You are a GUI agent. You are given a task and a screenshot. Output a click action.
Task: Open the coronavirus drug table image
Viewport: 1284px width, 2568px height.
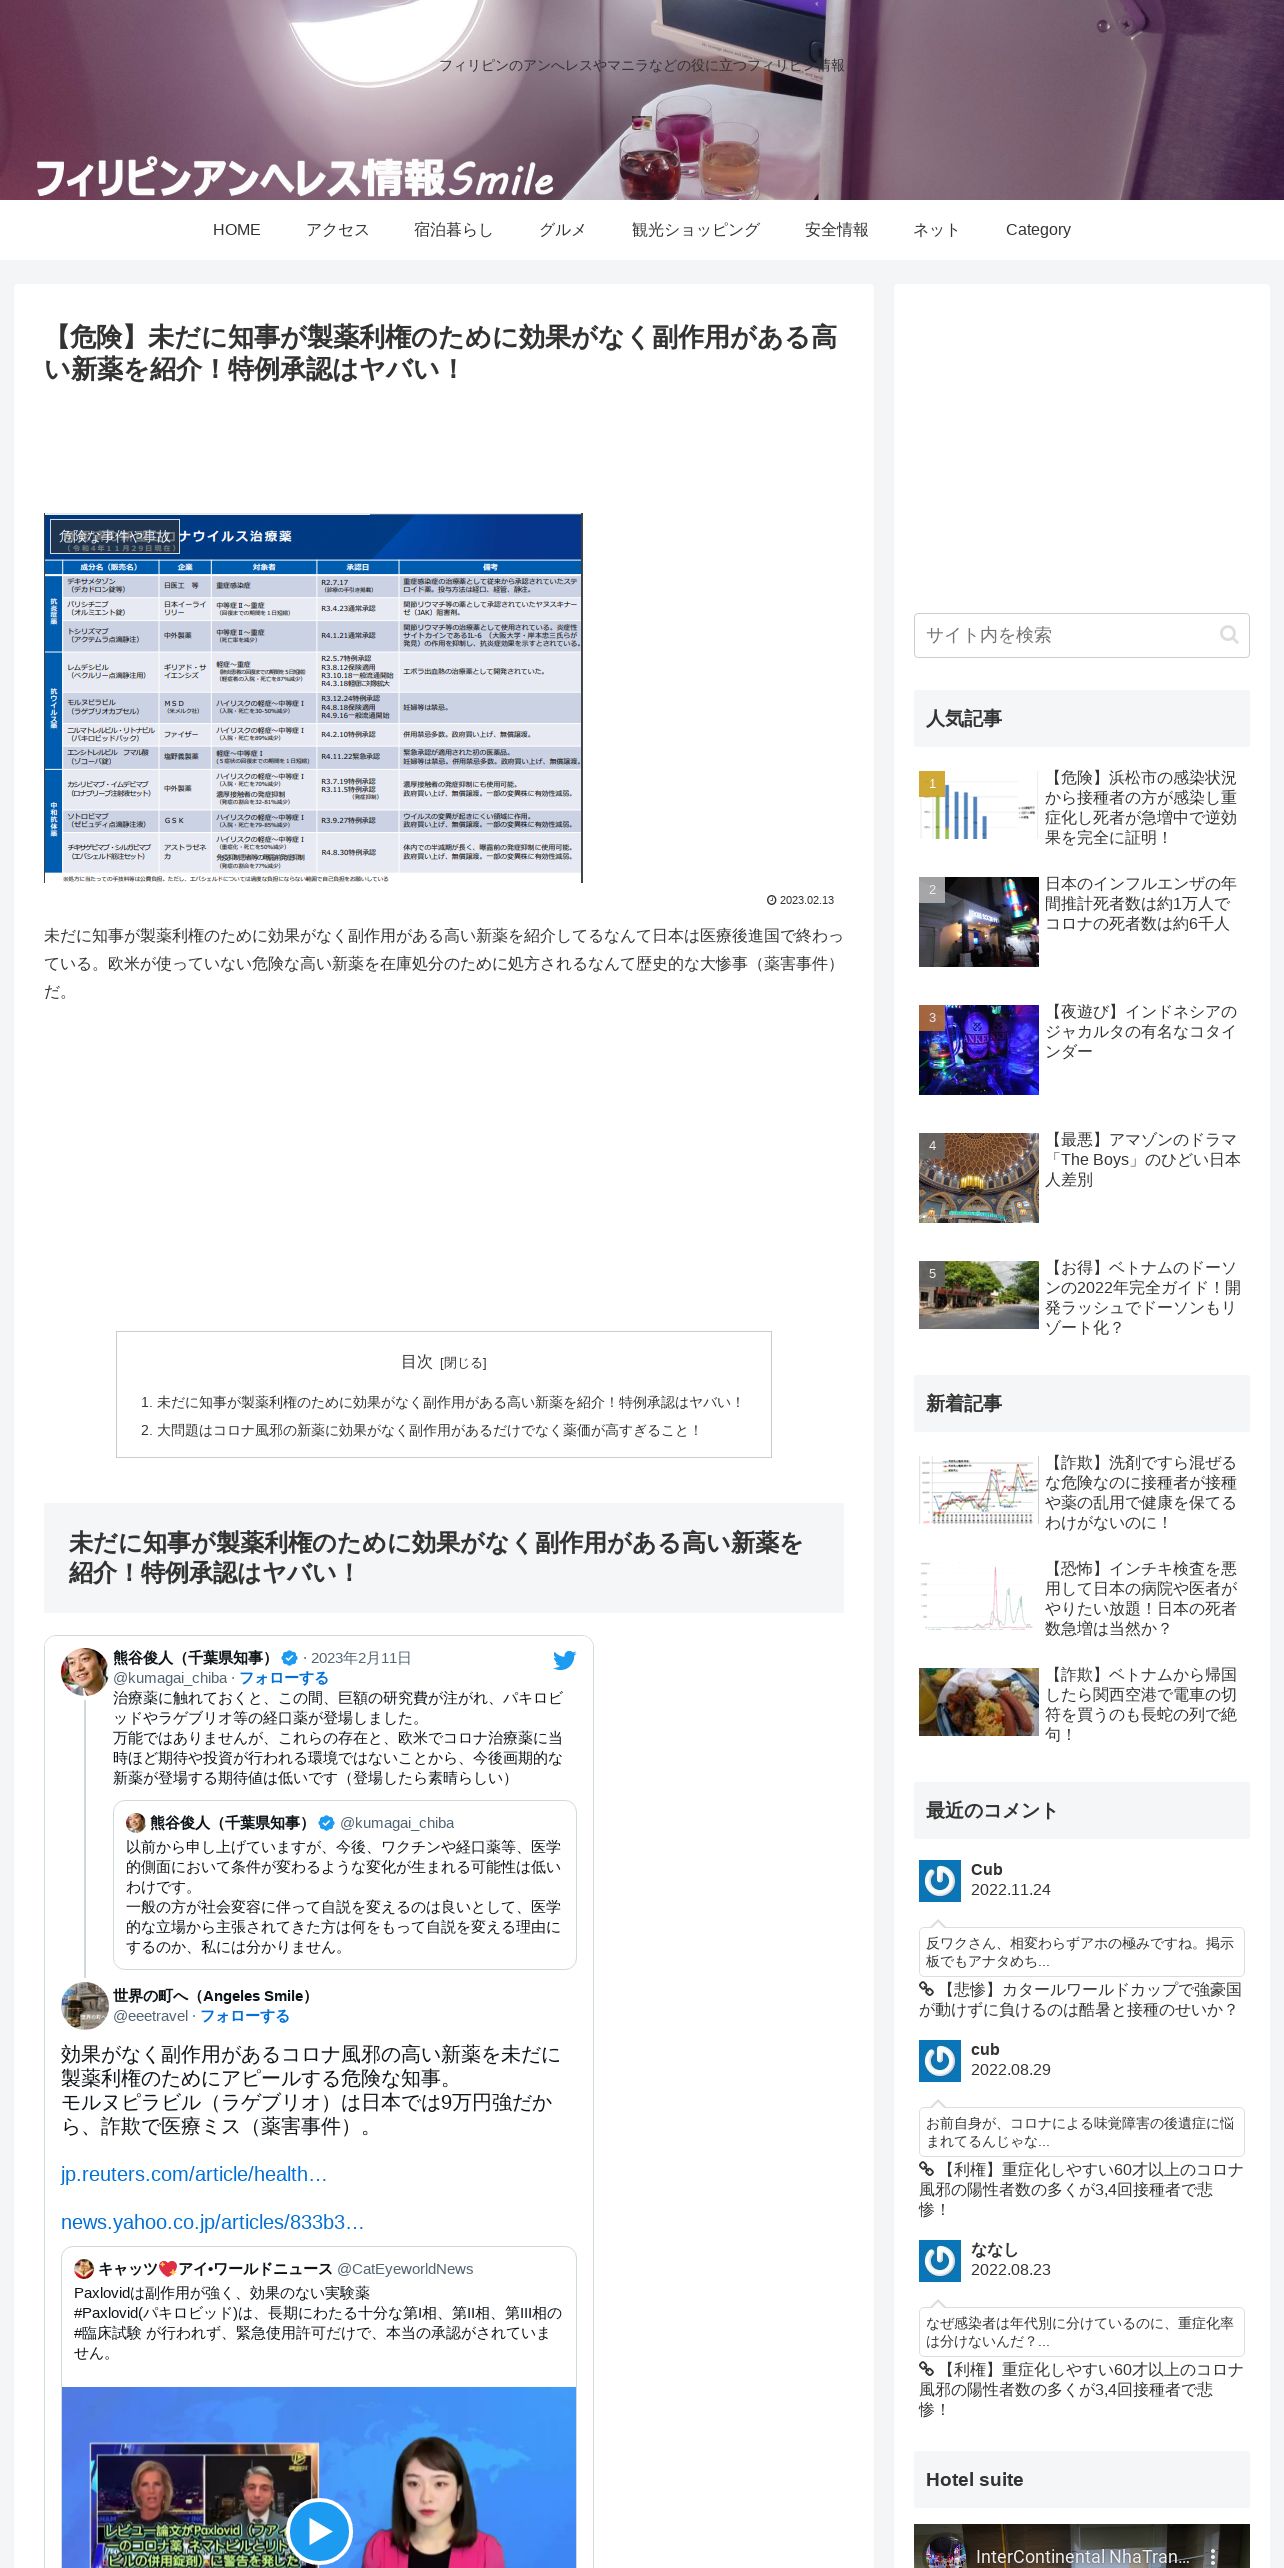[x=313, y=698]
